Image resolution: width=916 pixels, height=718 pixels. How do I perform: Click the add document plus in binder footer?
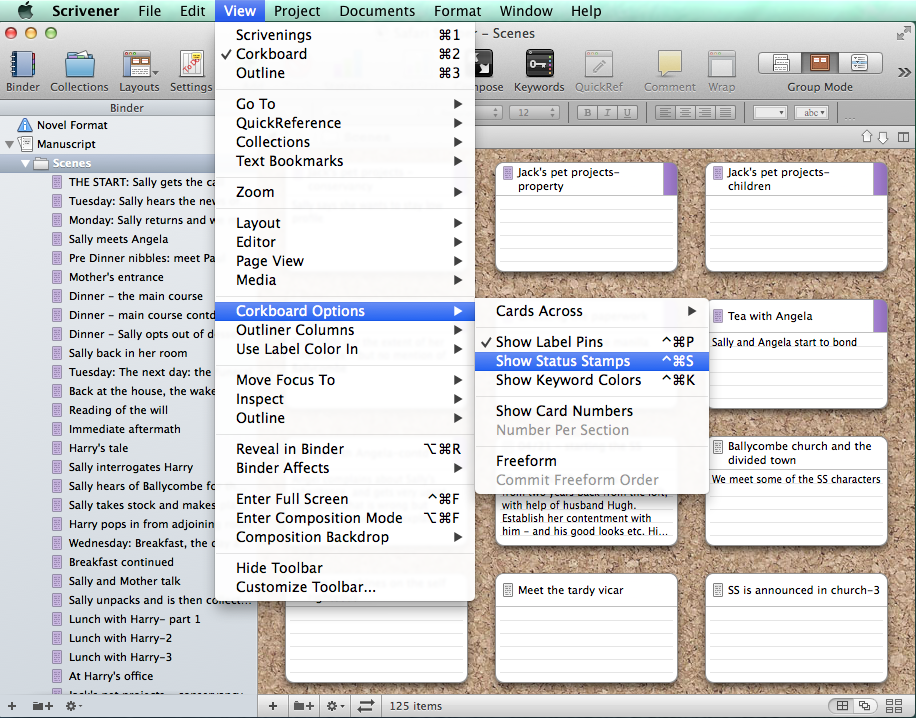[x=12, y=706]
